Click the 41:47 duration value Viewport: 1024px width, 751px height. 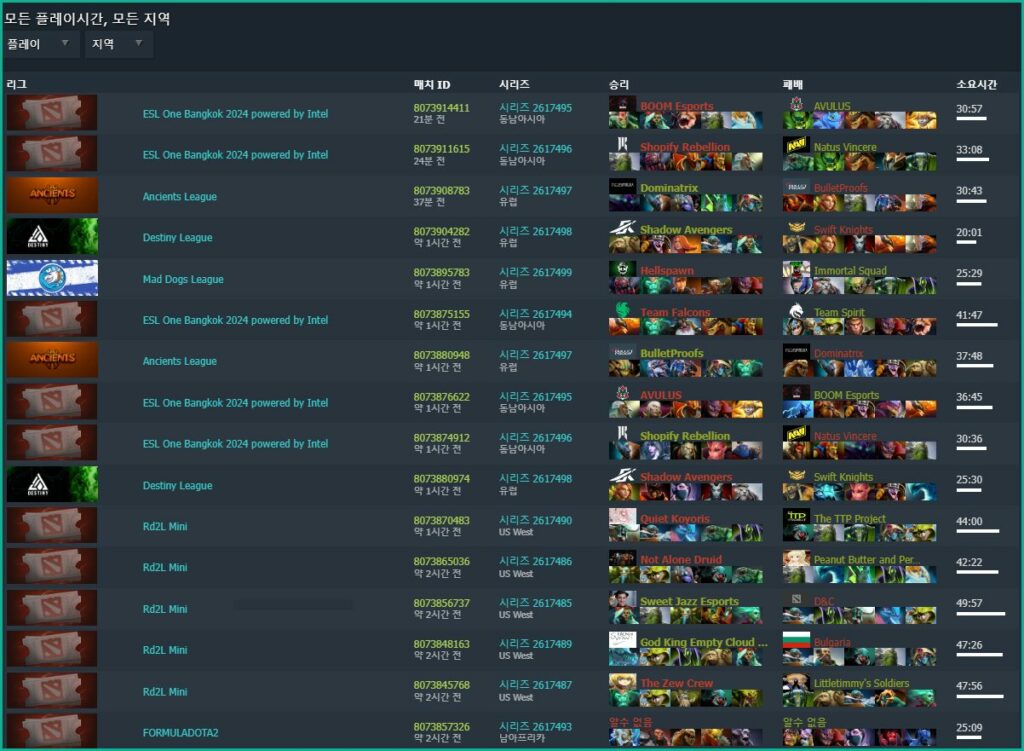tap(969, 315)
